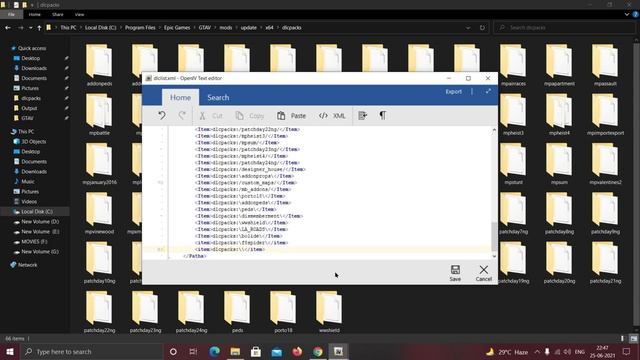The height and width of the screenshot is (360, 640).
Task: Click the Undo arrow in OpenIV text editor
Action: tap(162, 116)
